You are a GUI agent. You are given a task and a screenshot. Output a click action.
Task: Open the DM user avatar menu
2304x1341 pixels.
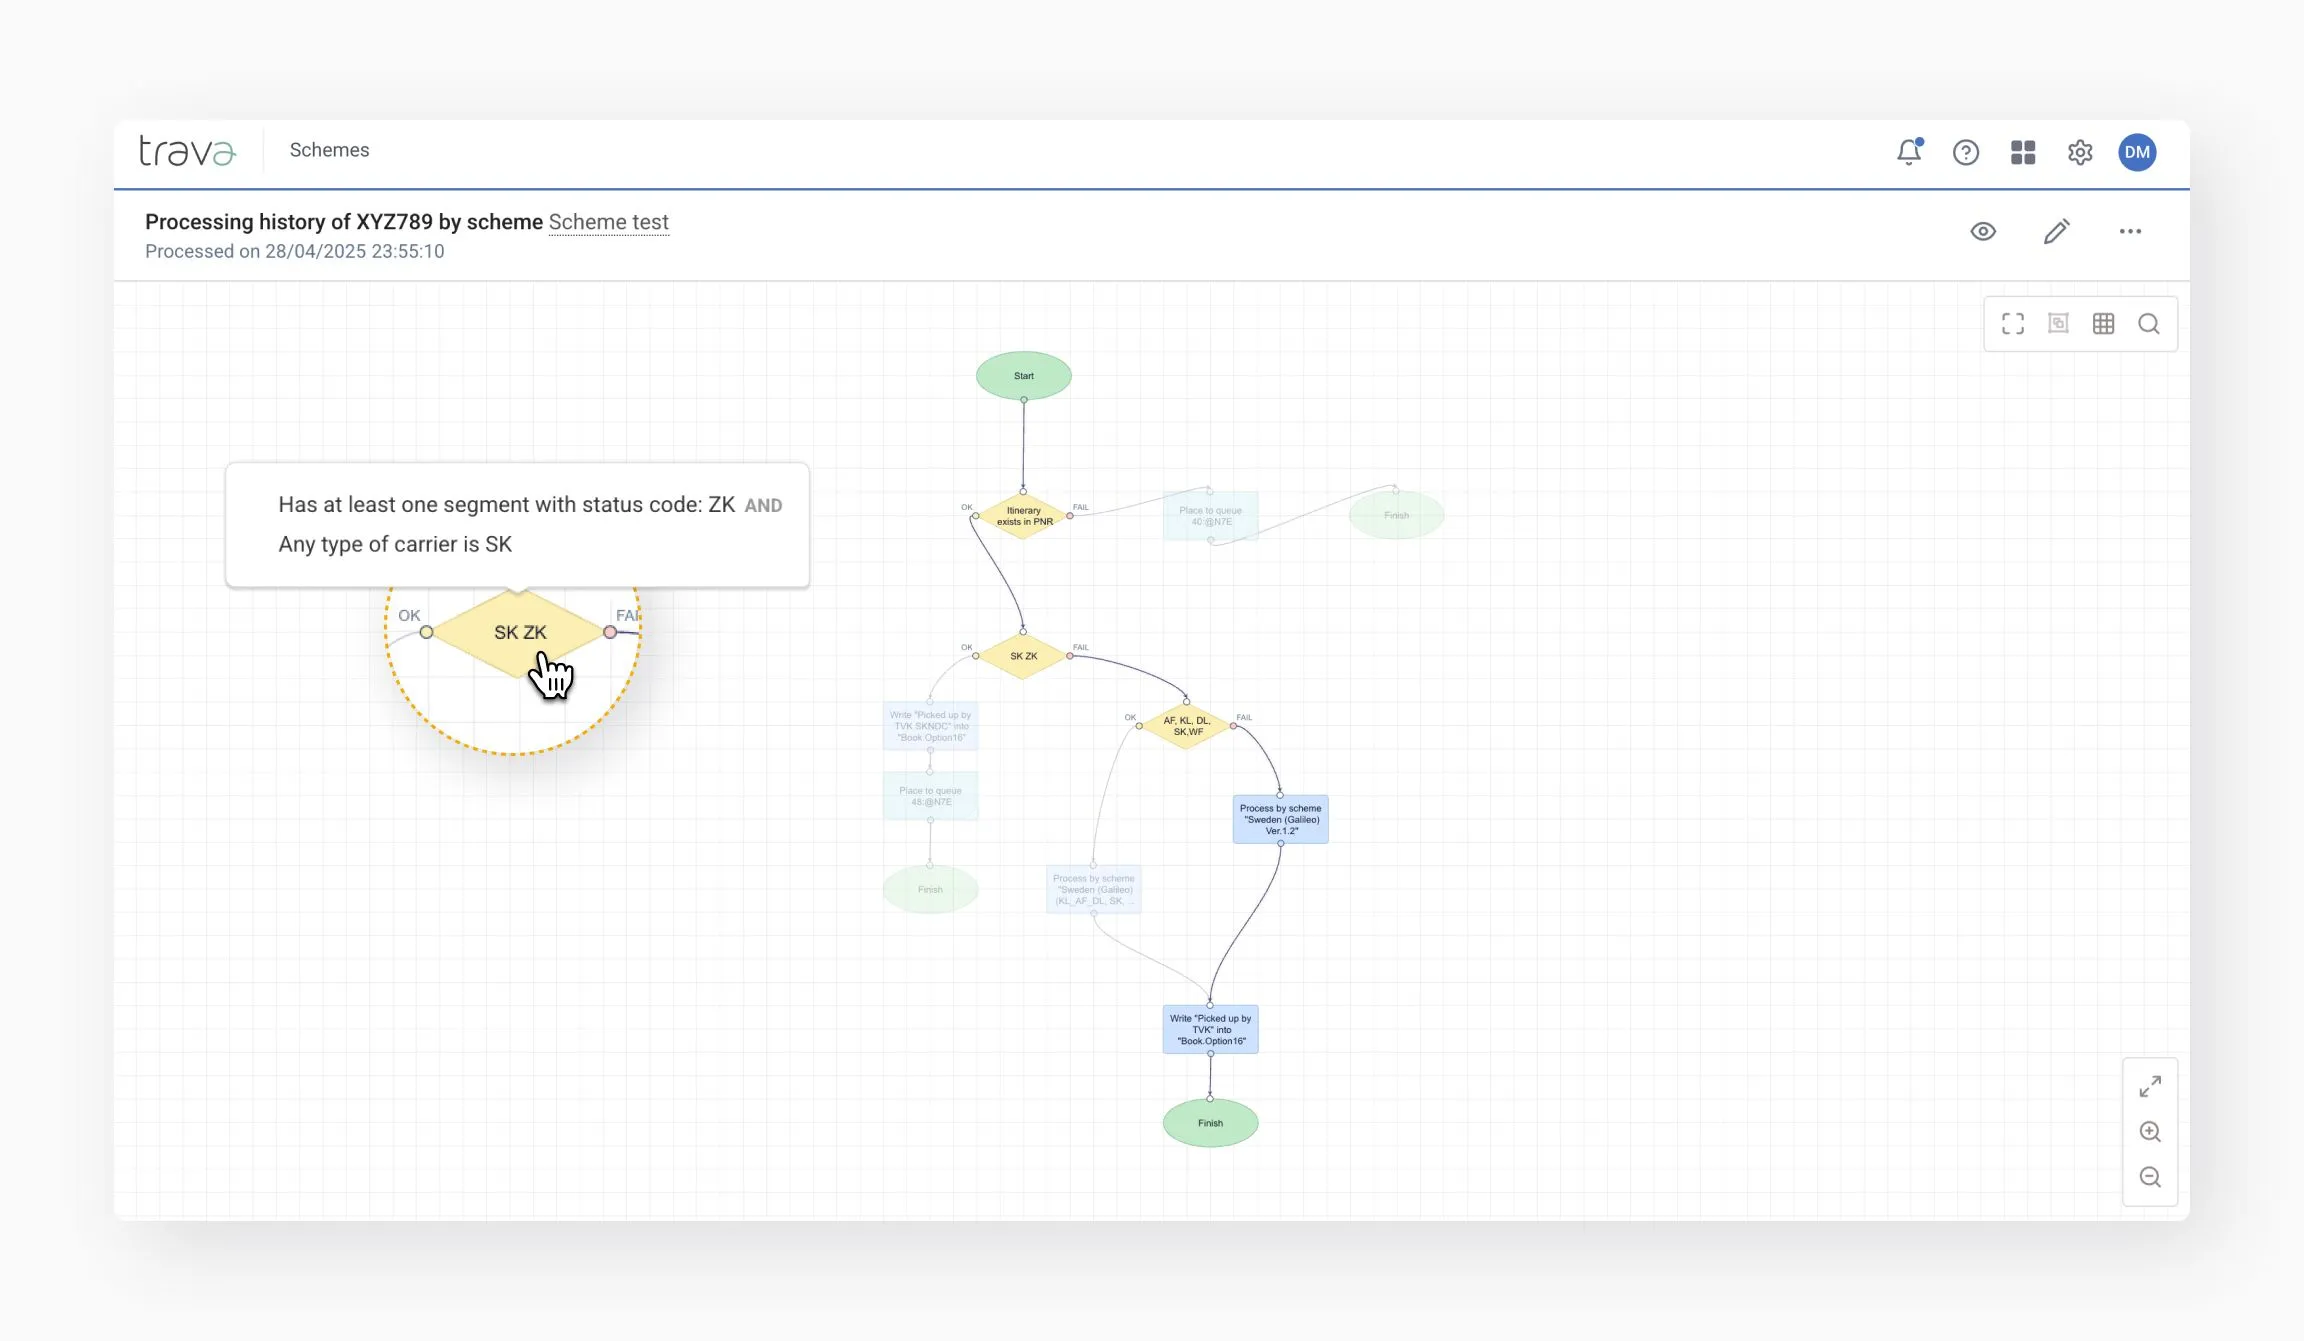[x=2136, y=152]
